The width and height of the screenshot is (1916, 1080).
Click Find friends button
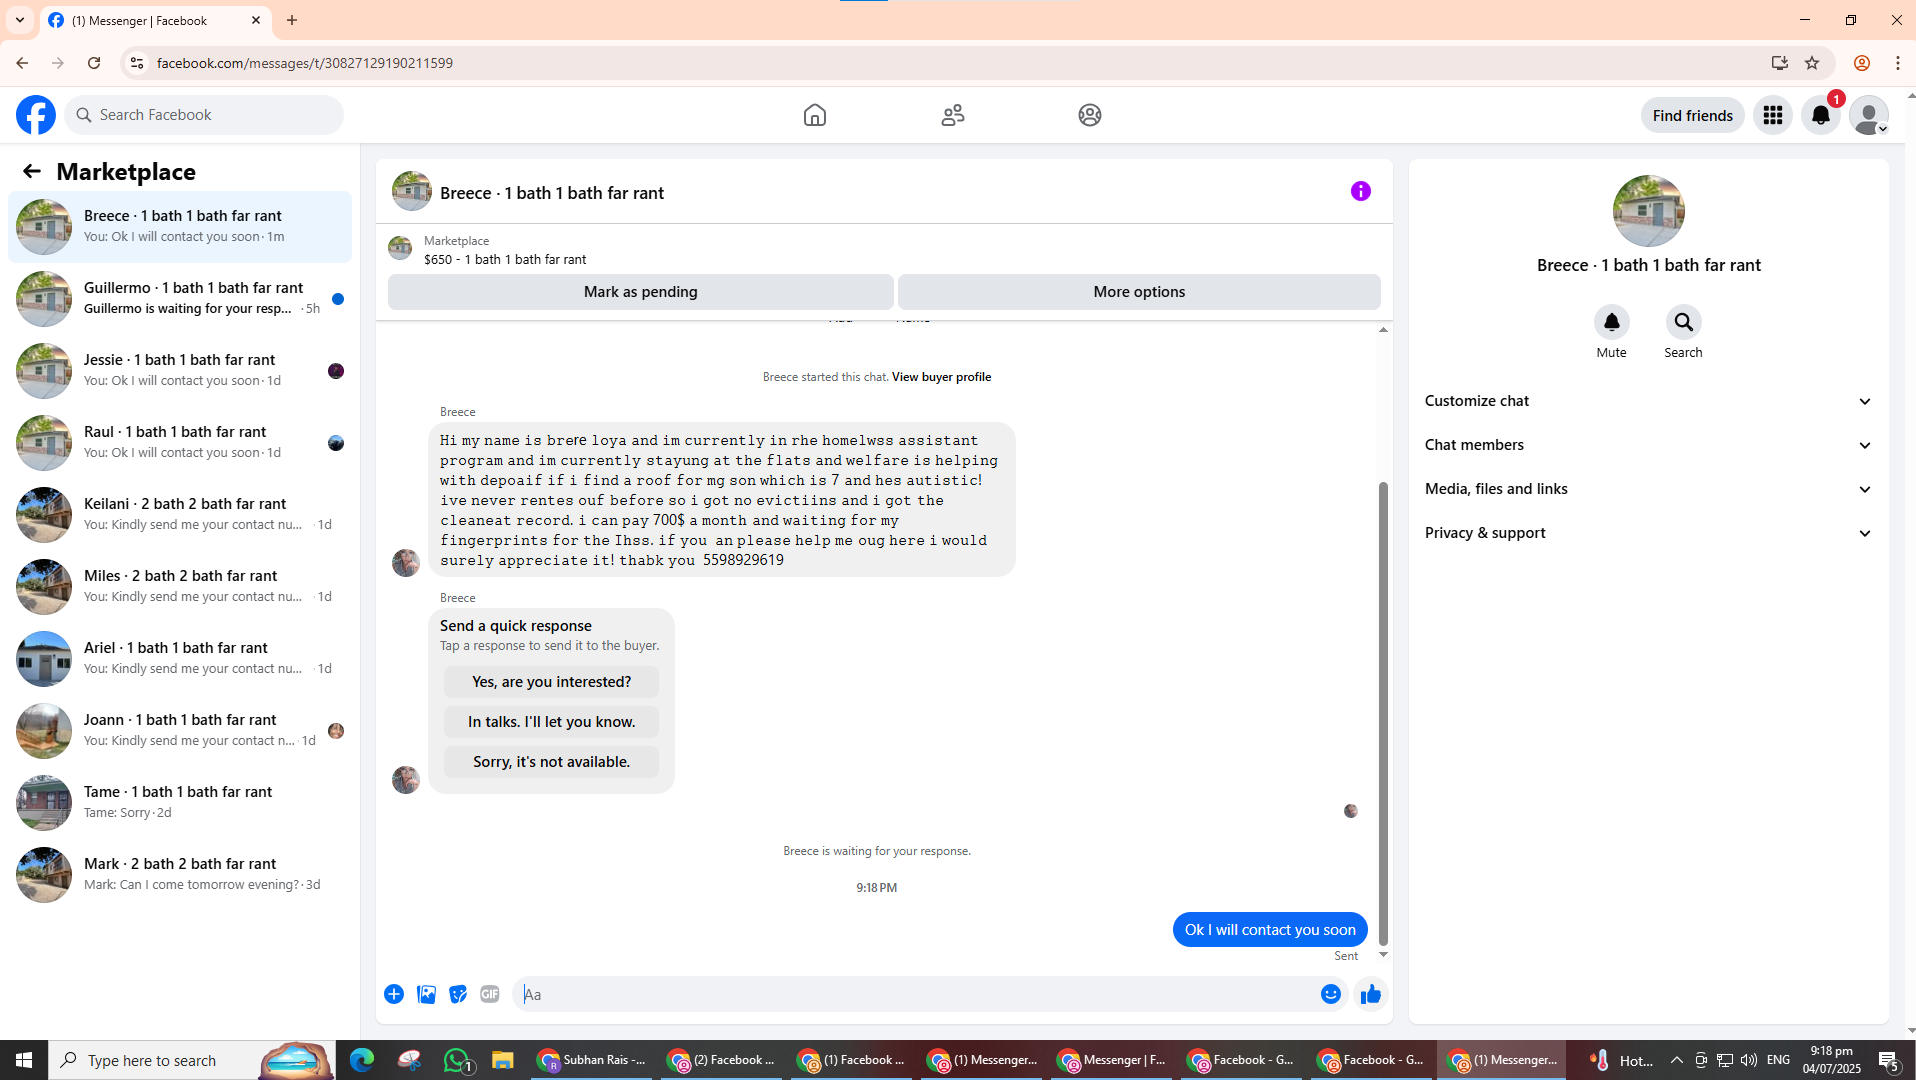[x=1692, y=115]
